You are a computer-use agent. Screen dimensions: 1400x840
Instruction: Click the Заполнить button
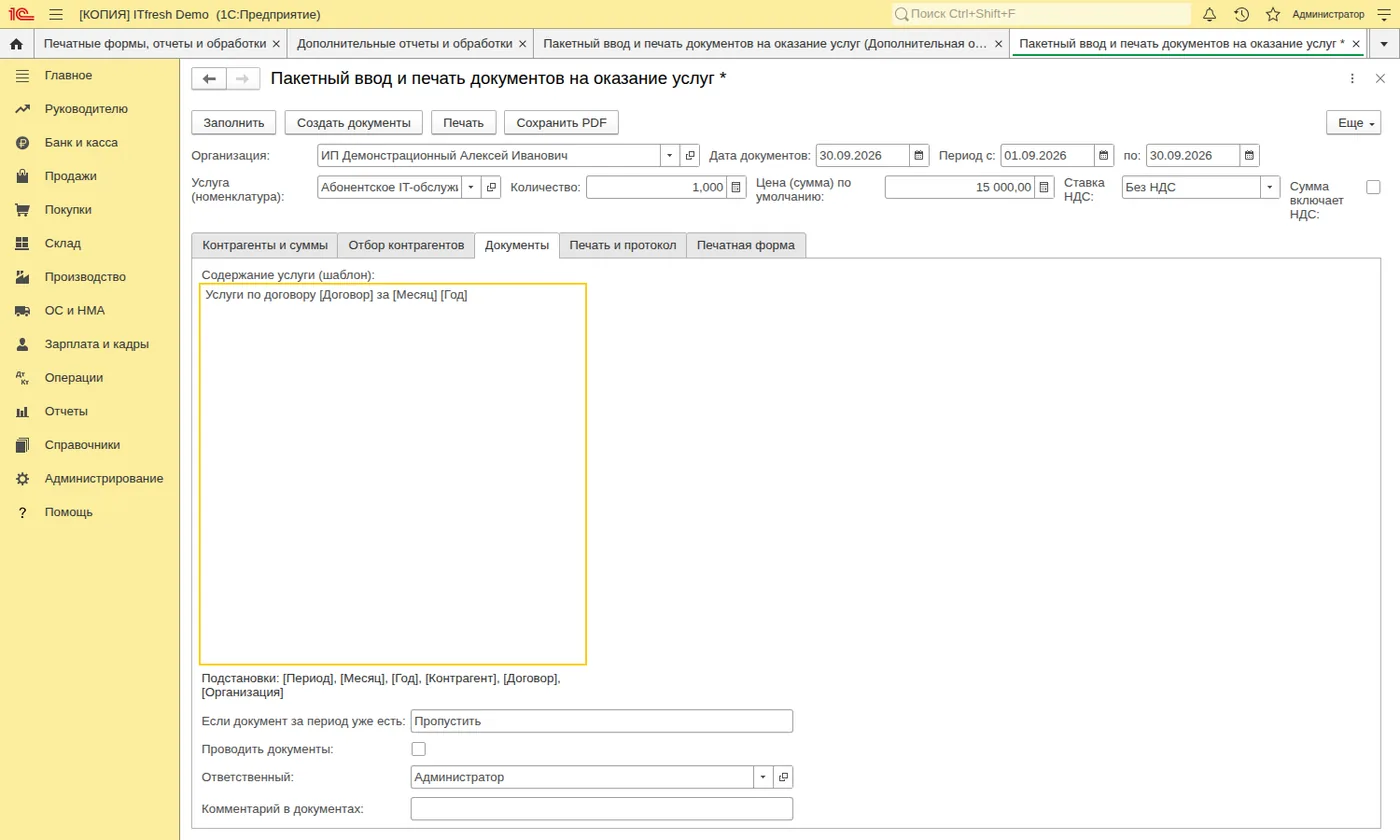click(234, 122)
